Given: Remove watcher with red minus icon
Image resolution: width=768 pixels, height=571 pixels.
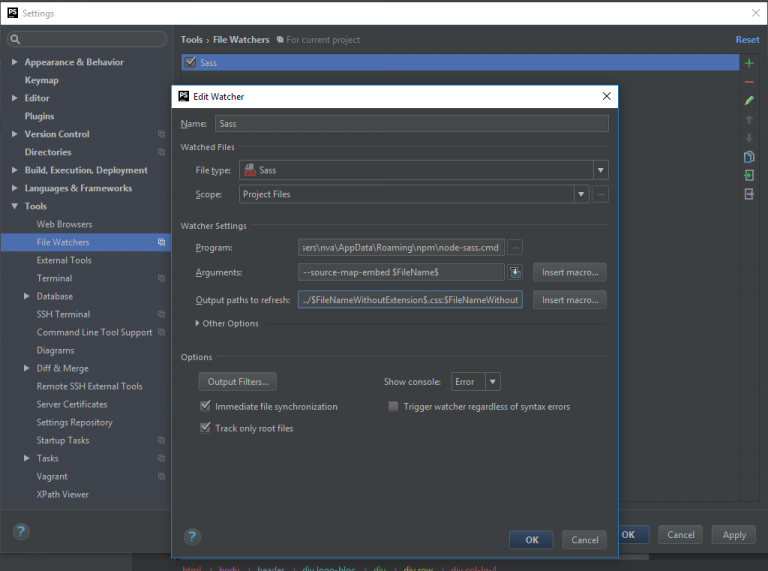Looking at the screenshot, I should [x=749, y=82].
